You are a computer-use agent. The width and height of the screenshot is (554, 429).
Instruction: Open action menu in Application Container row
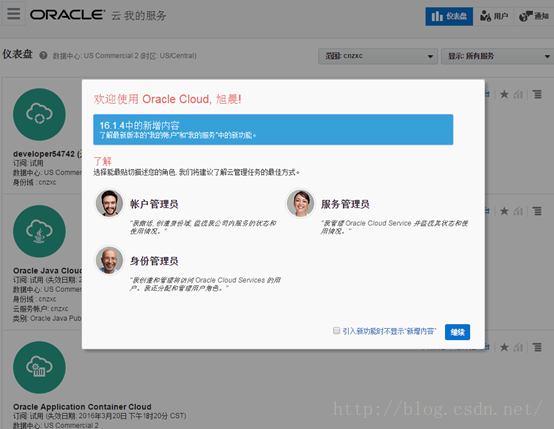tap(537, 347)
